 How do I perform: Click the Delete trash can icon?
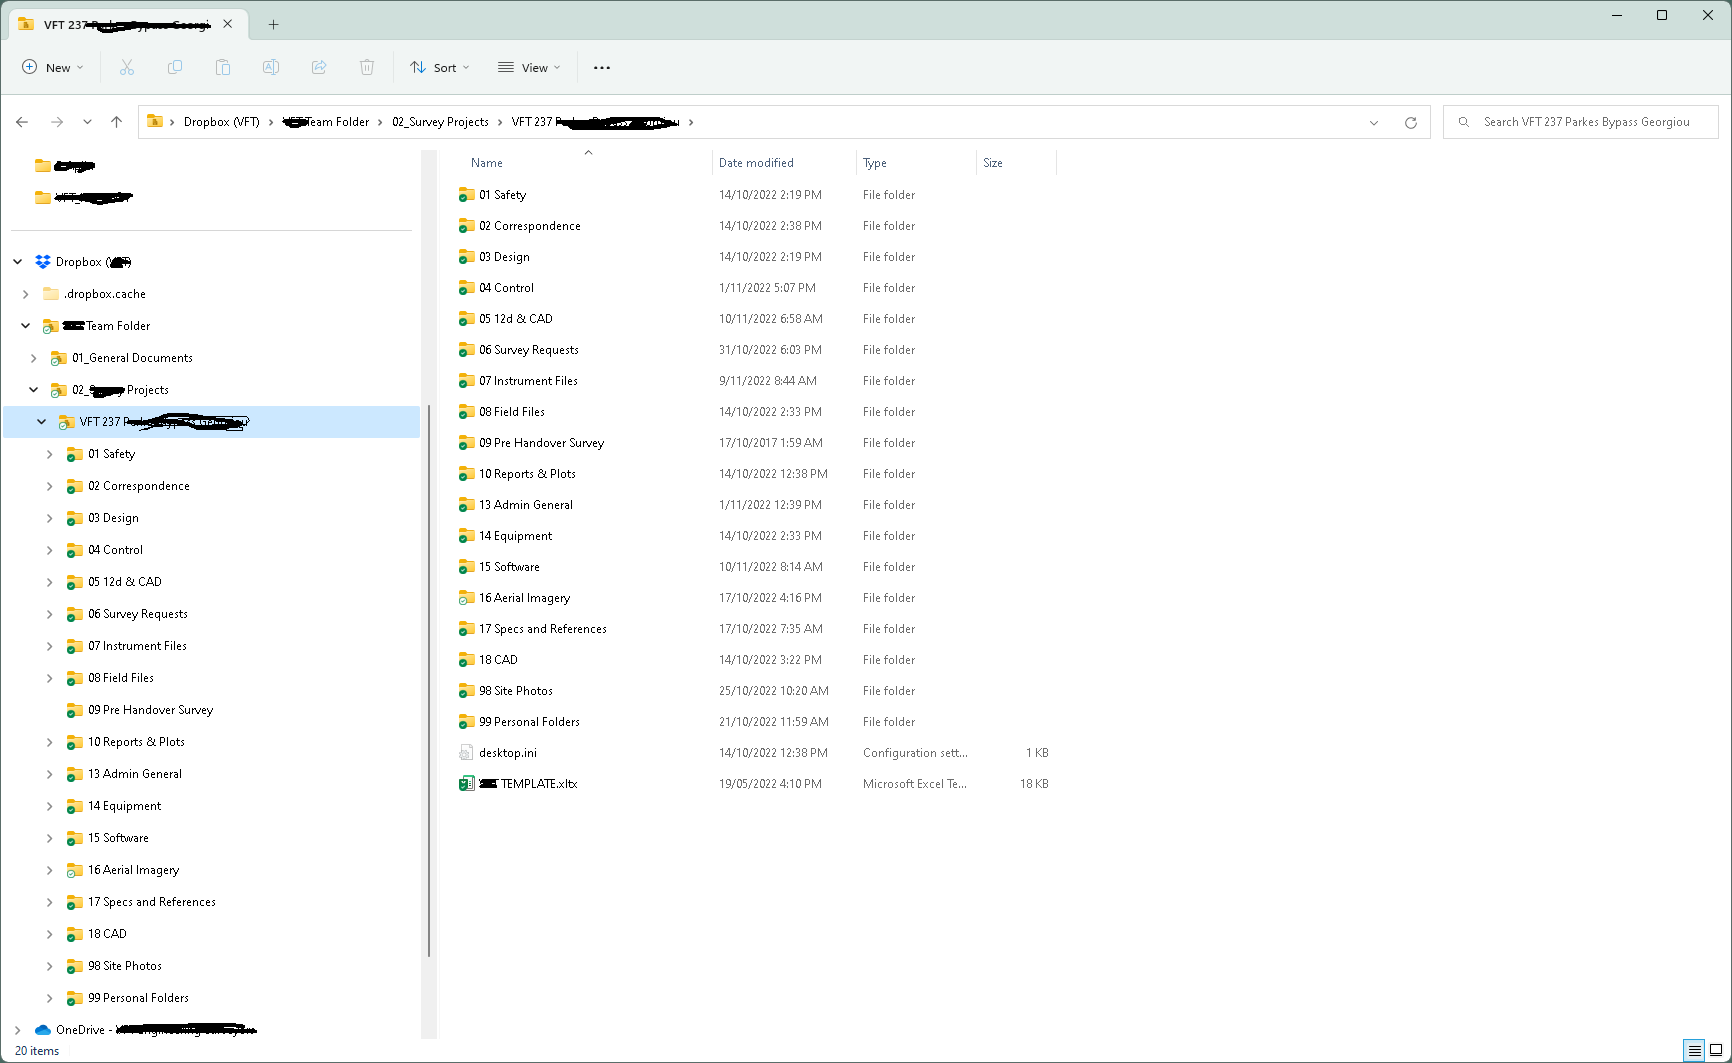point(367,67)
